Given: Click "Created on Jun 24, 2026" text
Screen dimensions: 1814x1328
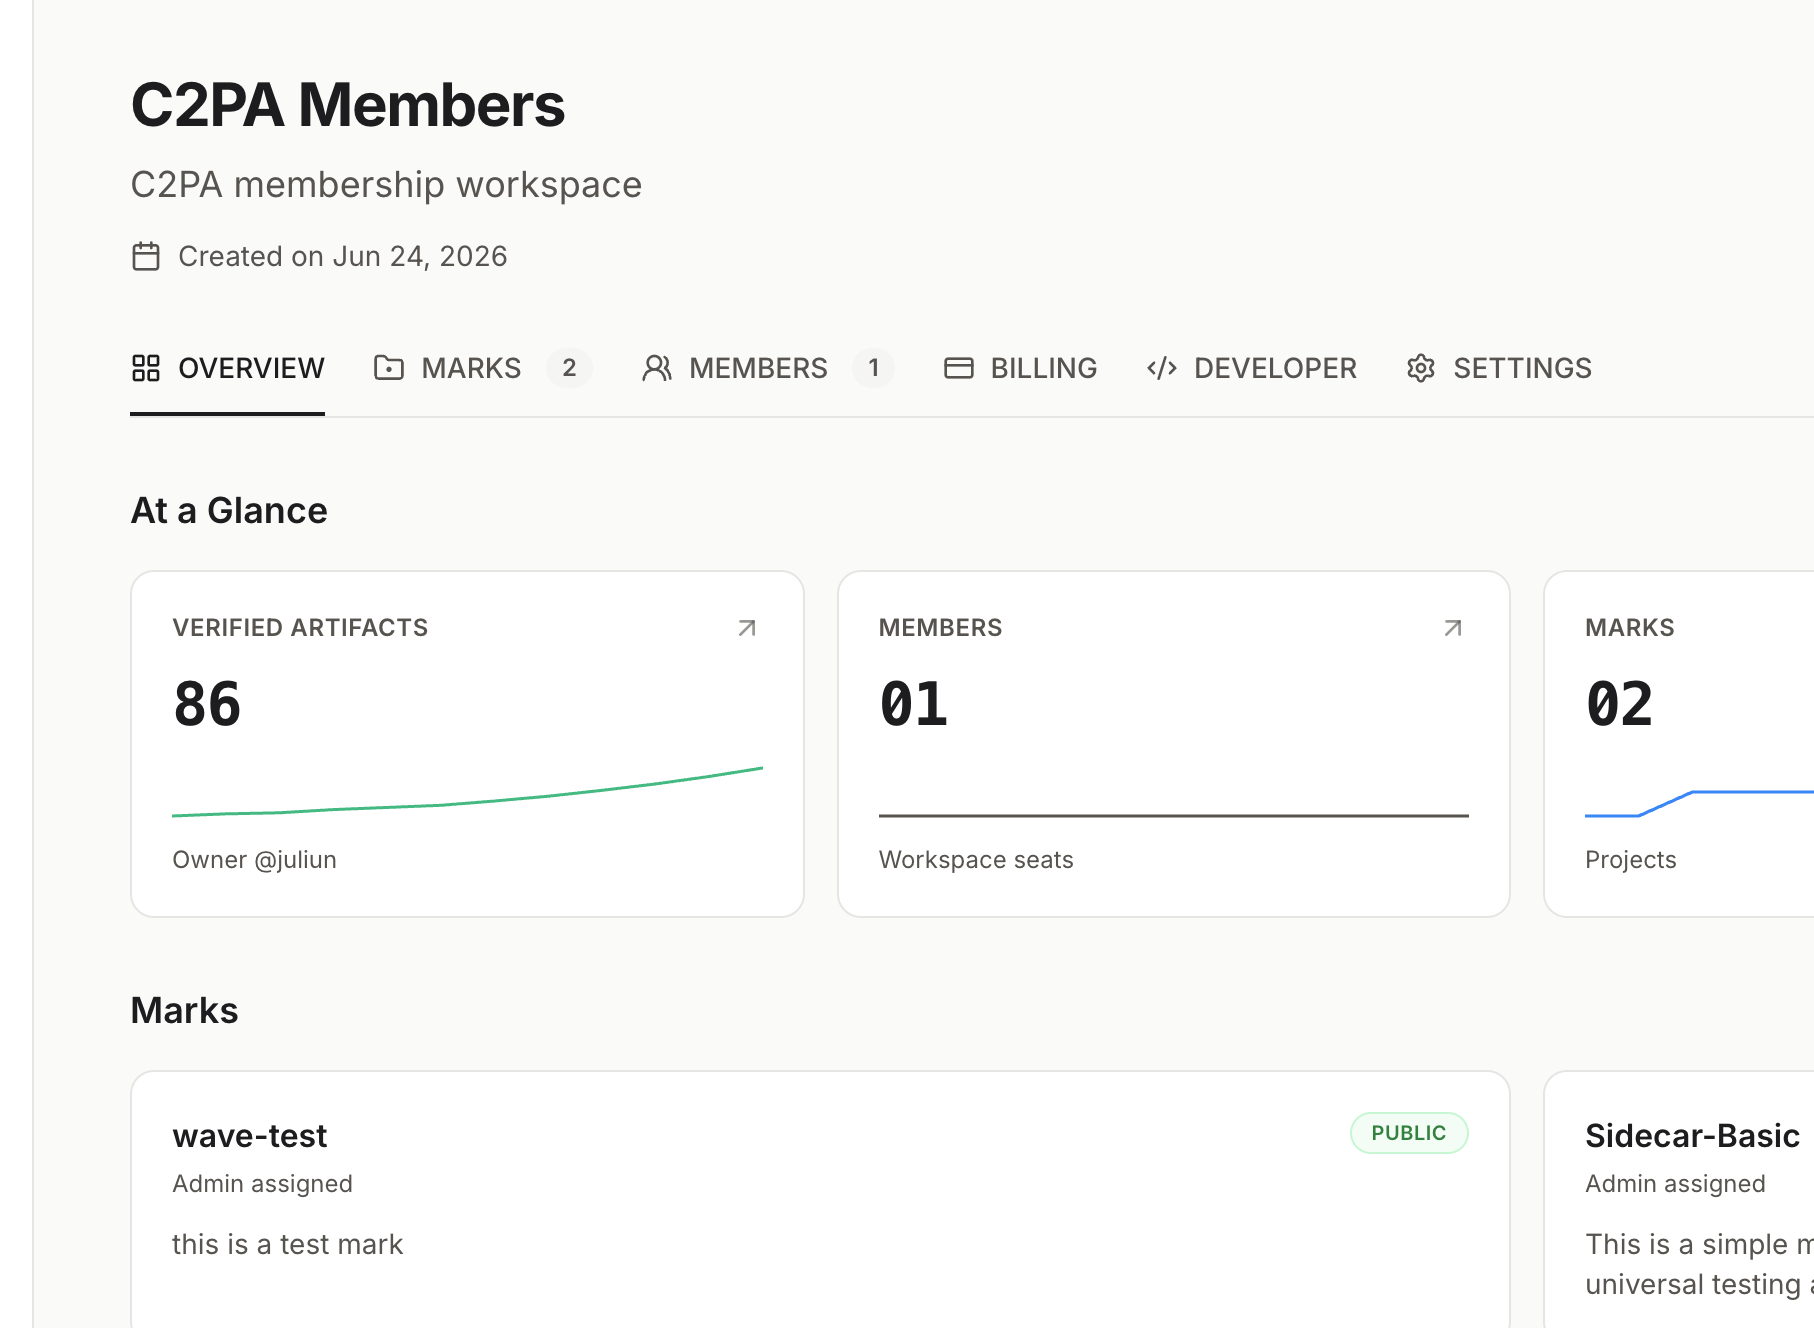Looking at the screenshot, I should pyautogui.click(x=343, y=256).
